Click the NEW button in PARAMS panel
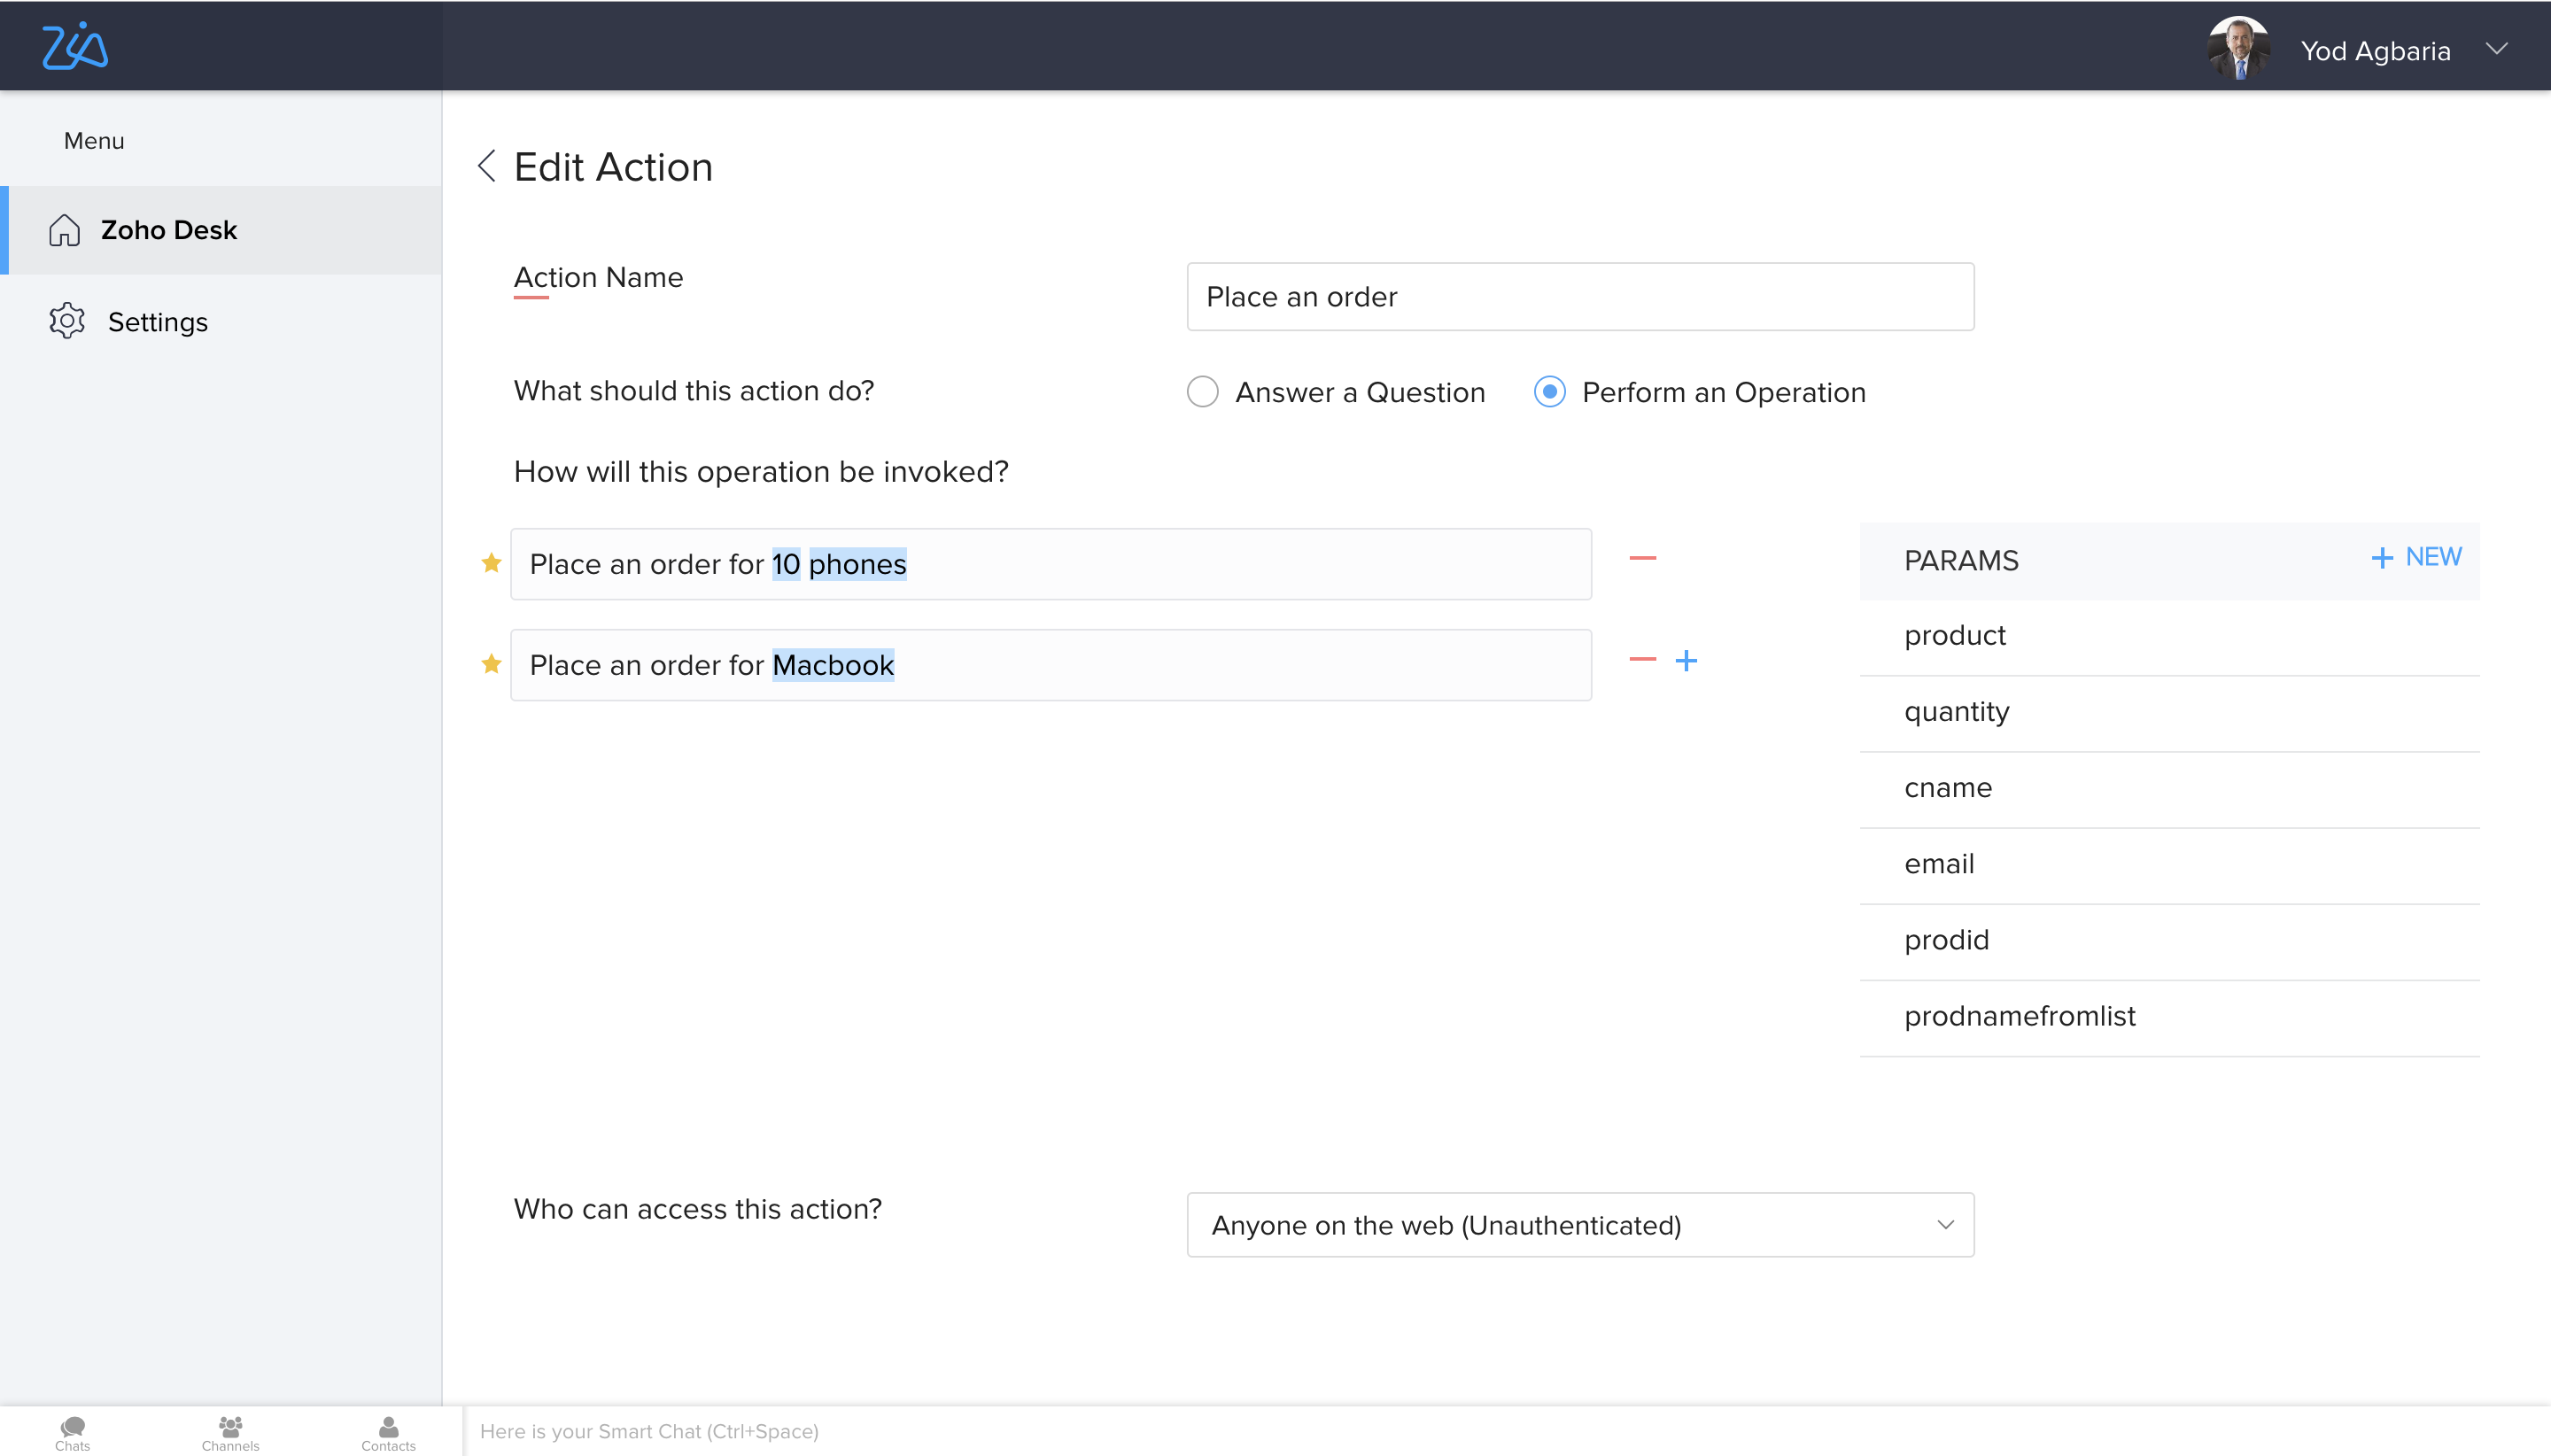The height and width of the screenshot is (1456, 2551). [x=2416, y=558]
